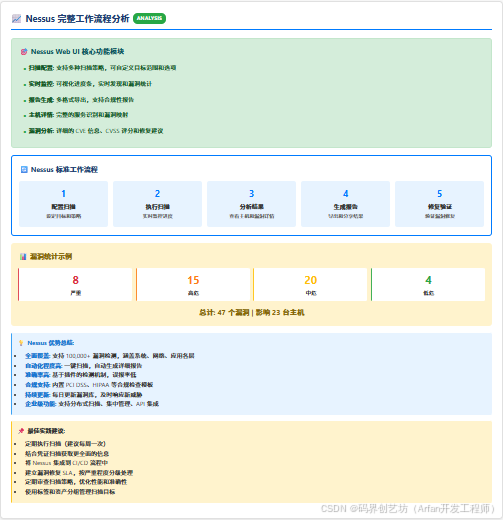Select the 8 严重 vulnerabilities stat card
Screen dimensions: 503x520
75,285
